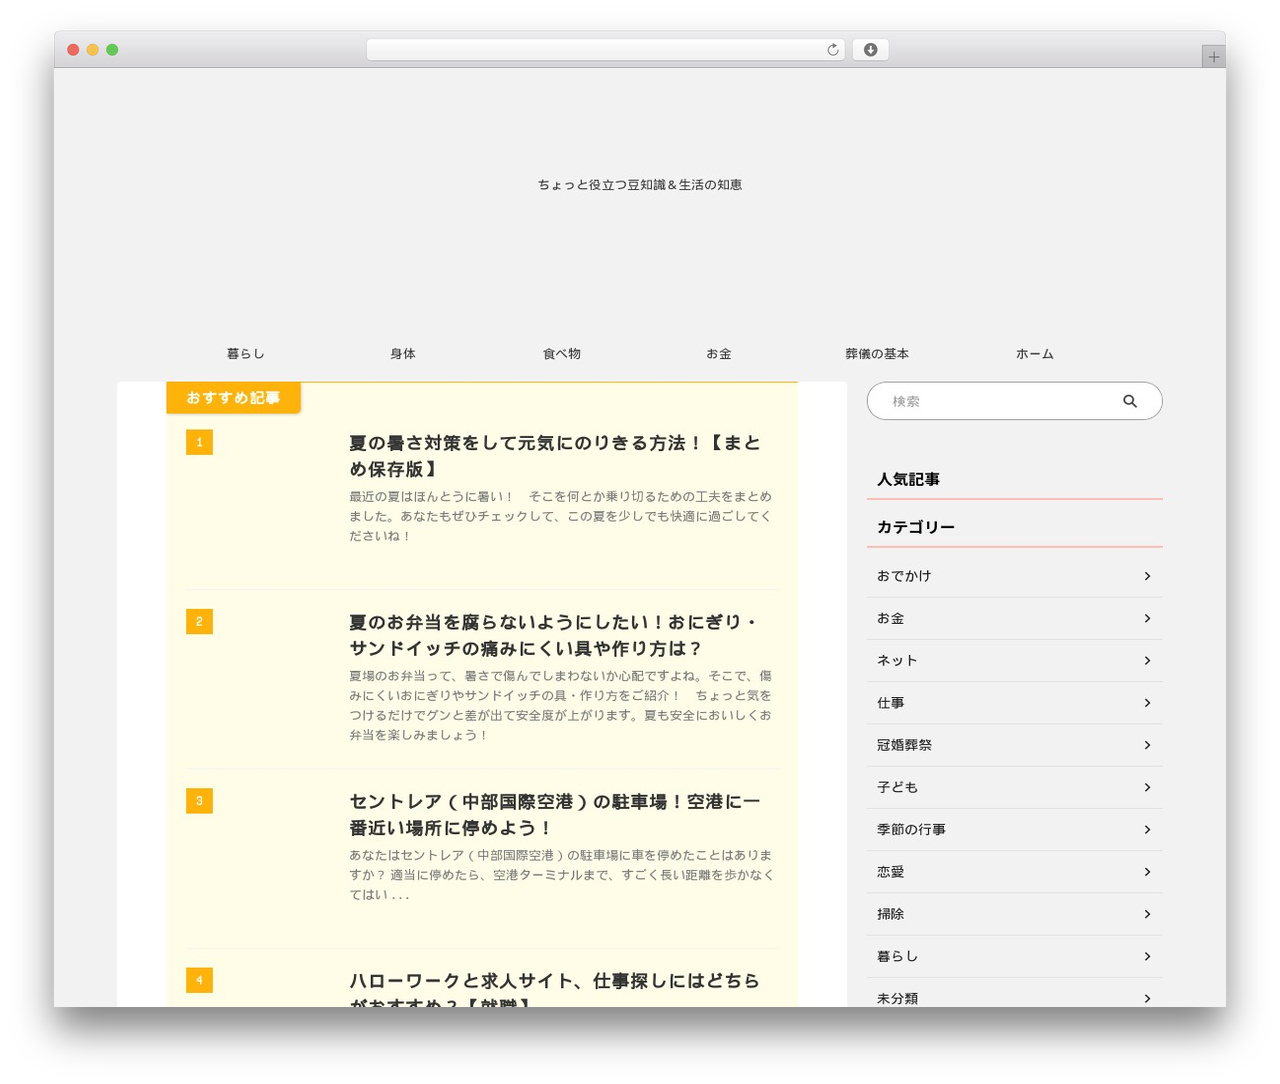Screen dimensions: 1280x1084
Task: Click the excerpt starting あなたはセントレア
Action: (561, 875)
